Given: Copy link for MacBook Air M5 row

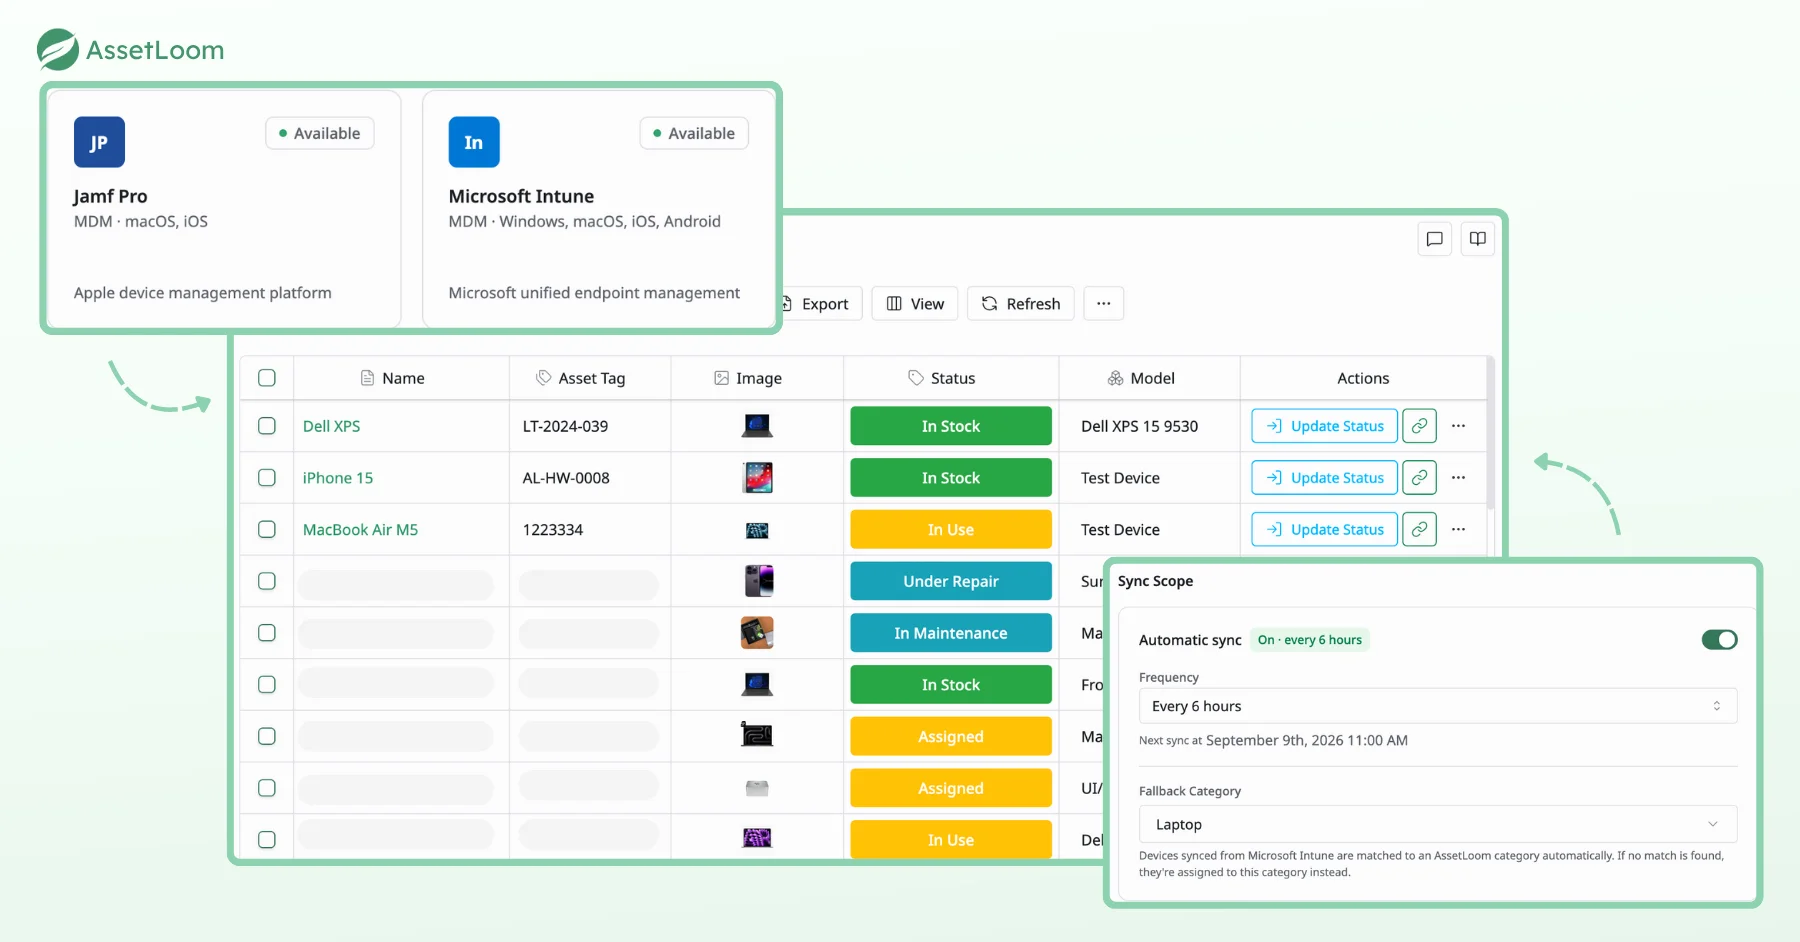Looking at the screenshot, I should 1419,529.
